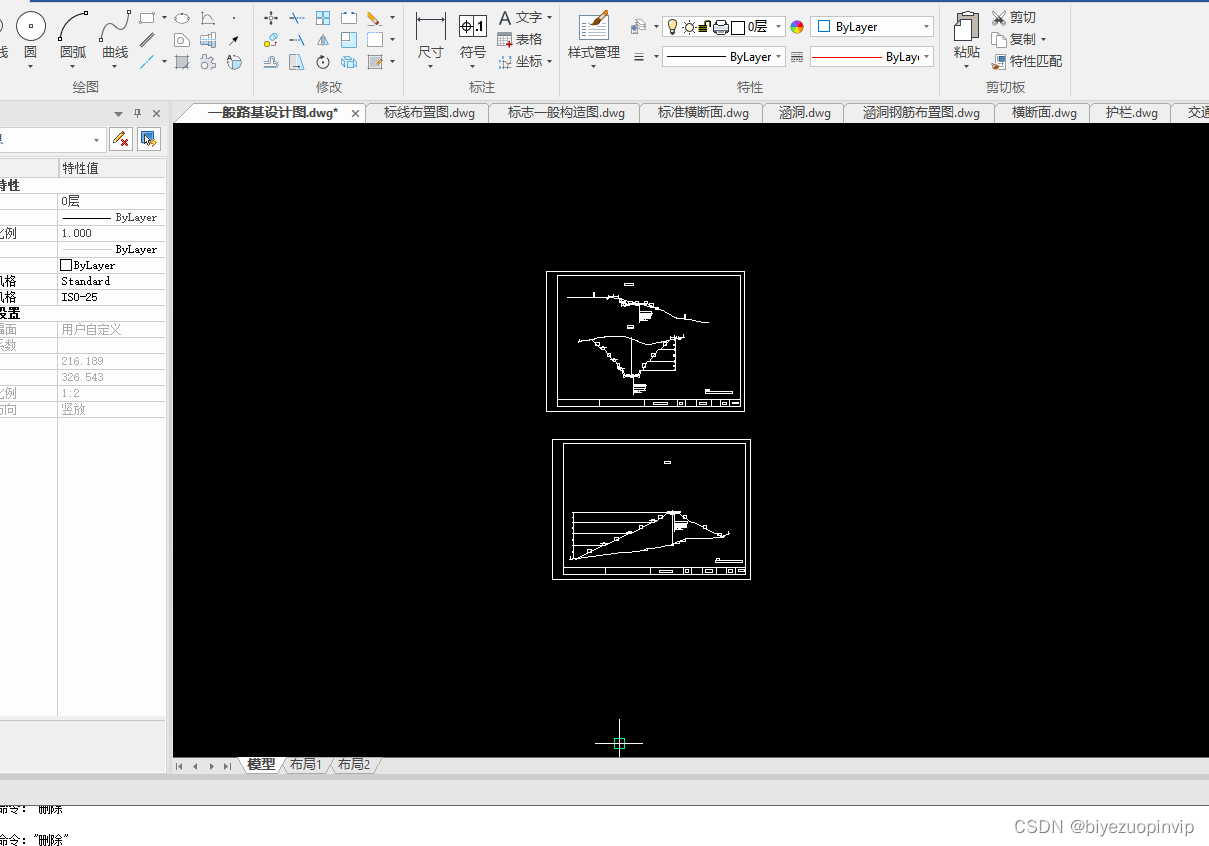Toggle layer freeze sun icon
The height and width of the screenshot is (846, 1209).
tap(689, 27)
